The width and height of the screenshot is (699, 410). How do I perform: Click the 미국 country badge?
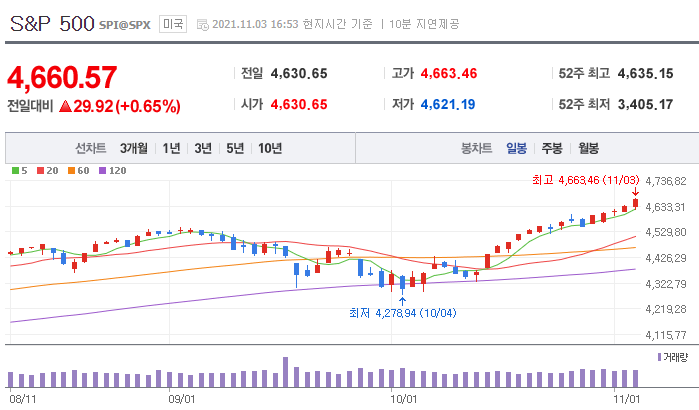(x=173, y=24)
